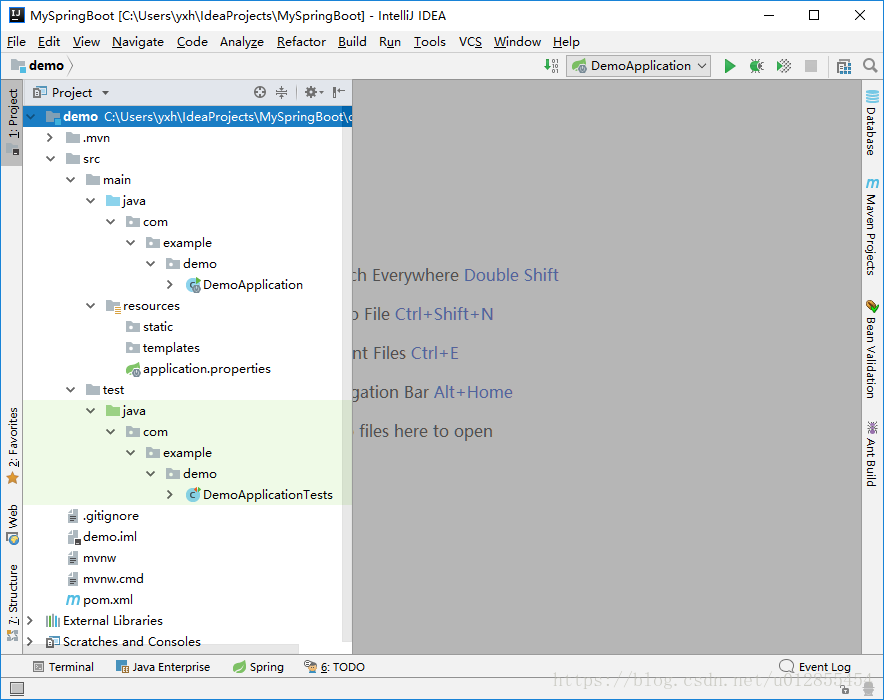Image resolution: width=884 pixels, height=700 pixels.
Task: Open 7: Structure side tab
Action: pos(12,603)
